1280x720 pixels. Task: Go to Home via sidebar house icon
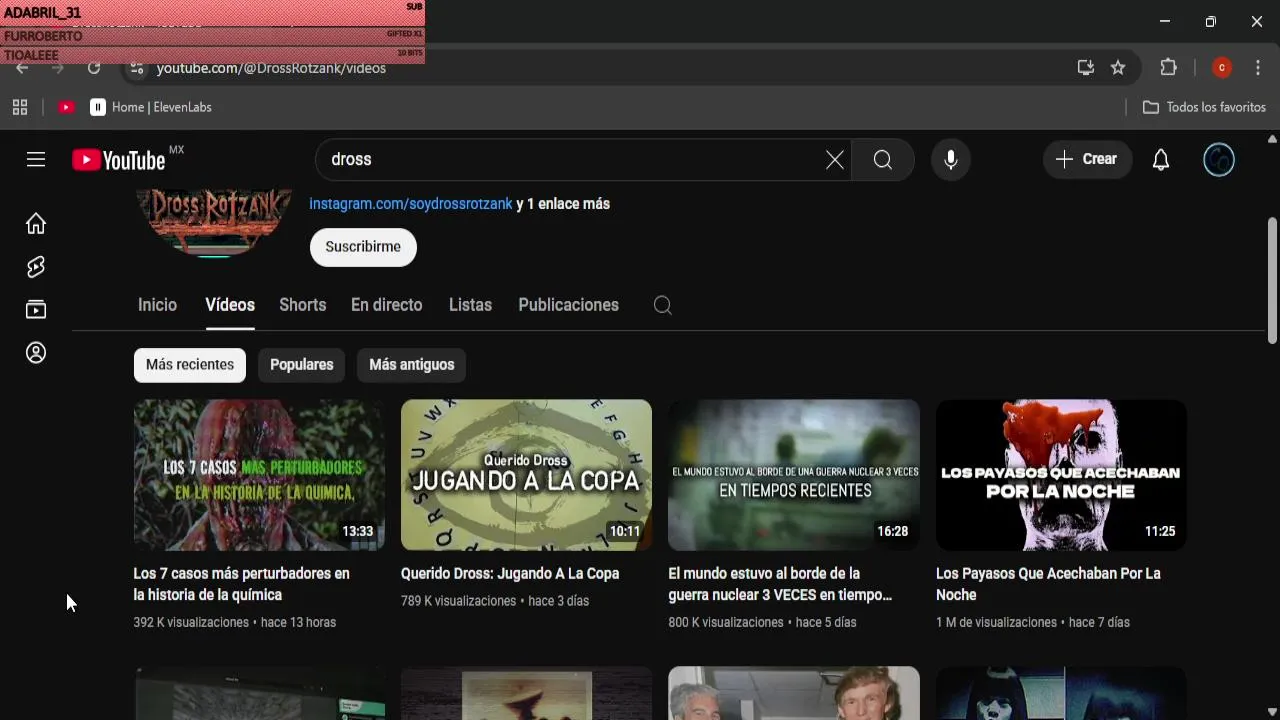click(x=36, y=223)
